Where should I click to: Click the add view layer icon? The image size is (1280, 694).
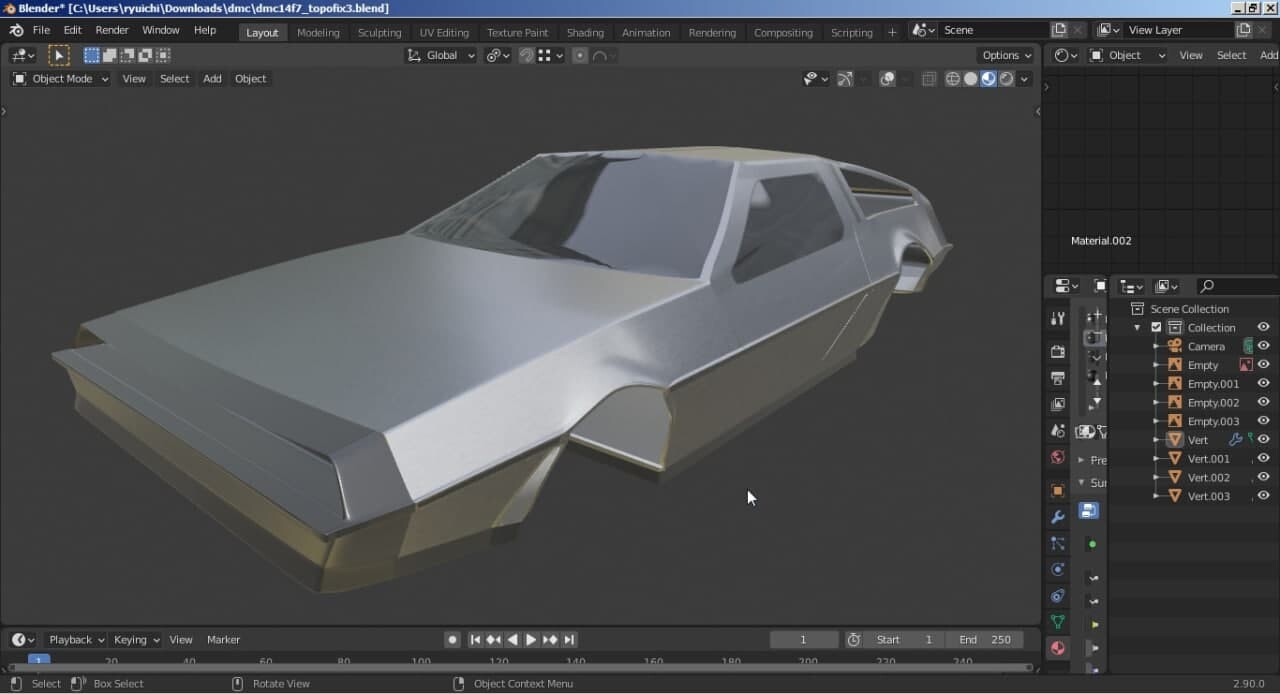pos(1244,30)
